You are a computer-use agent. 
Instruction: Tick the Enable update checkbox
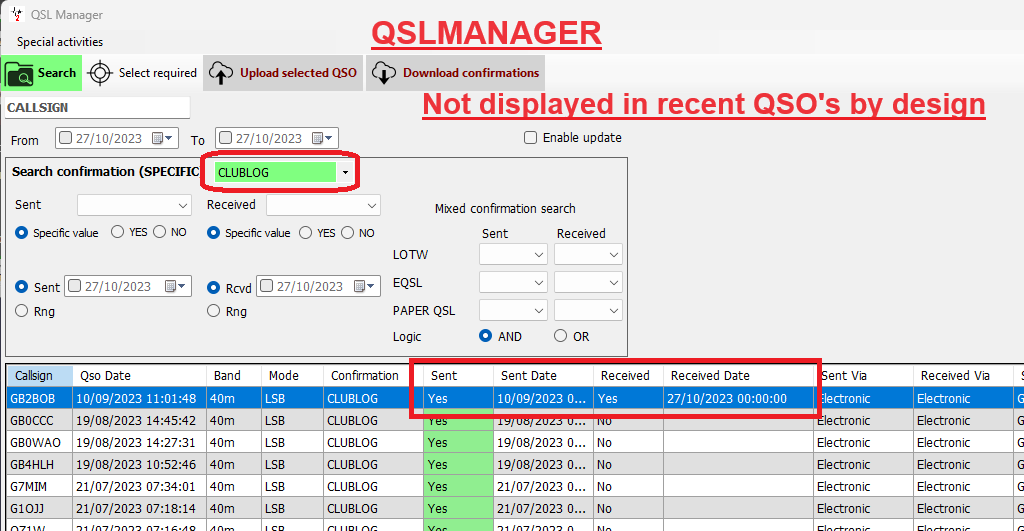tap(530, 138)
